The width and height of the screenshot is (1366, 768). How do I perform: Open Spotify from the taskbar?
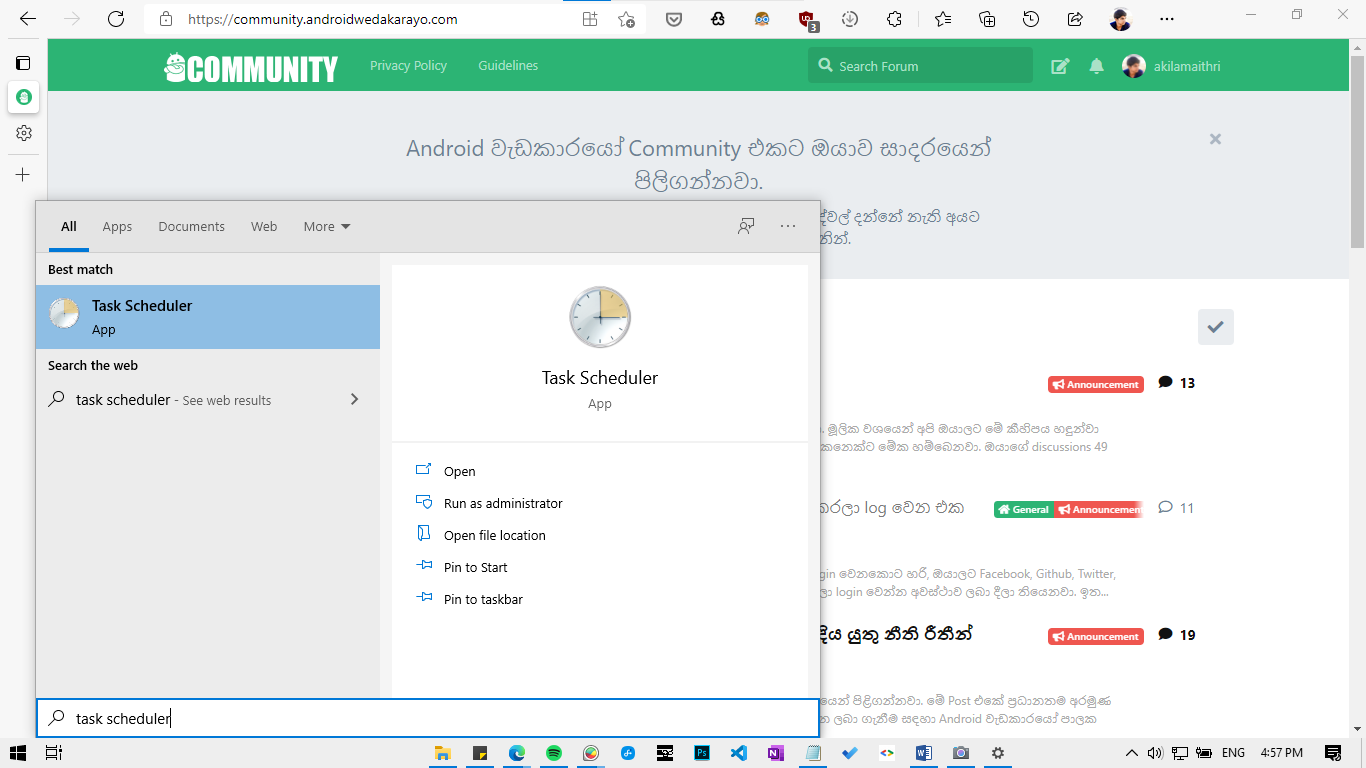(554, 753)
